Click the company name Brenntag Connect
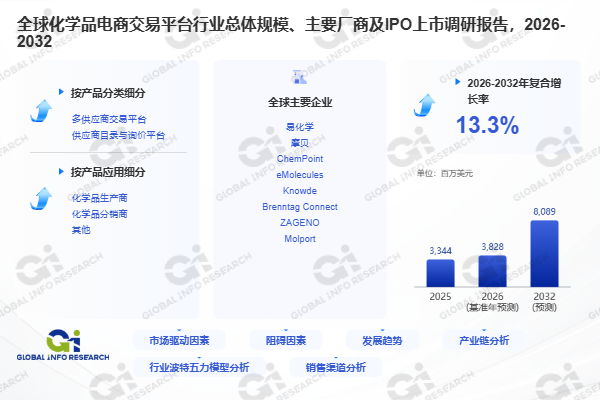The height and width of the screenshot is (400, 600). pyautogui.click(x=300, y=207)
